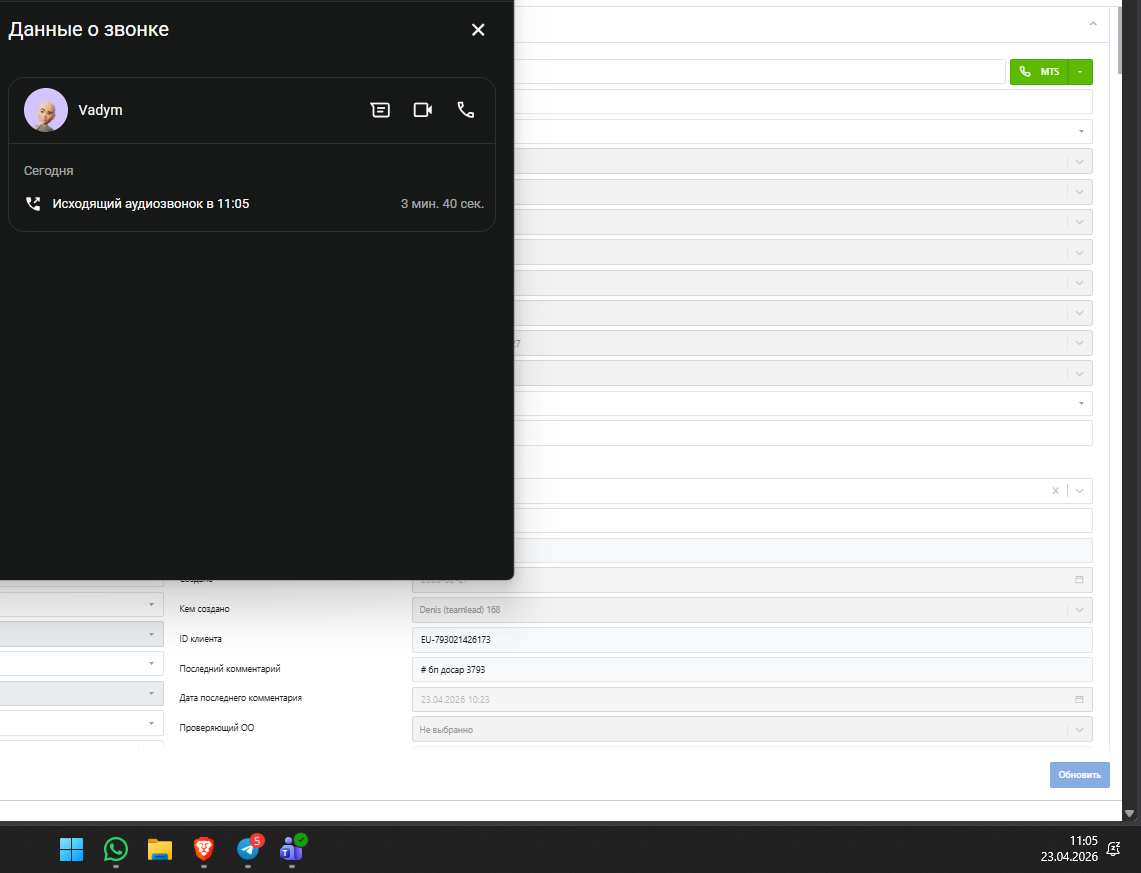Open Telegram with 5 unread messages
The height and width of the screenshot is (873, 1141).
(x=249, y=848)
